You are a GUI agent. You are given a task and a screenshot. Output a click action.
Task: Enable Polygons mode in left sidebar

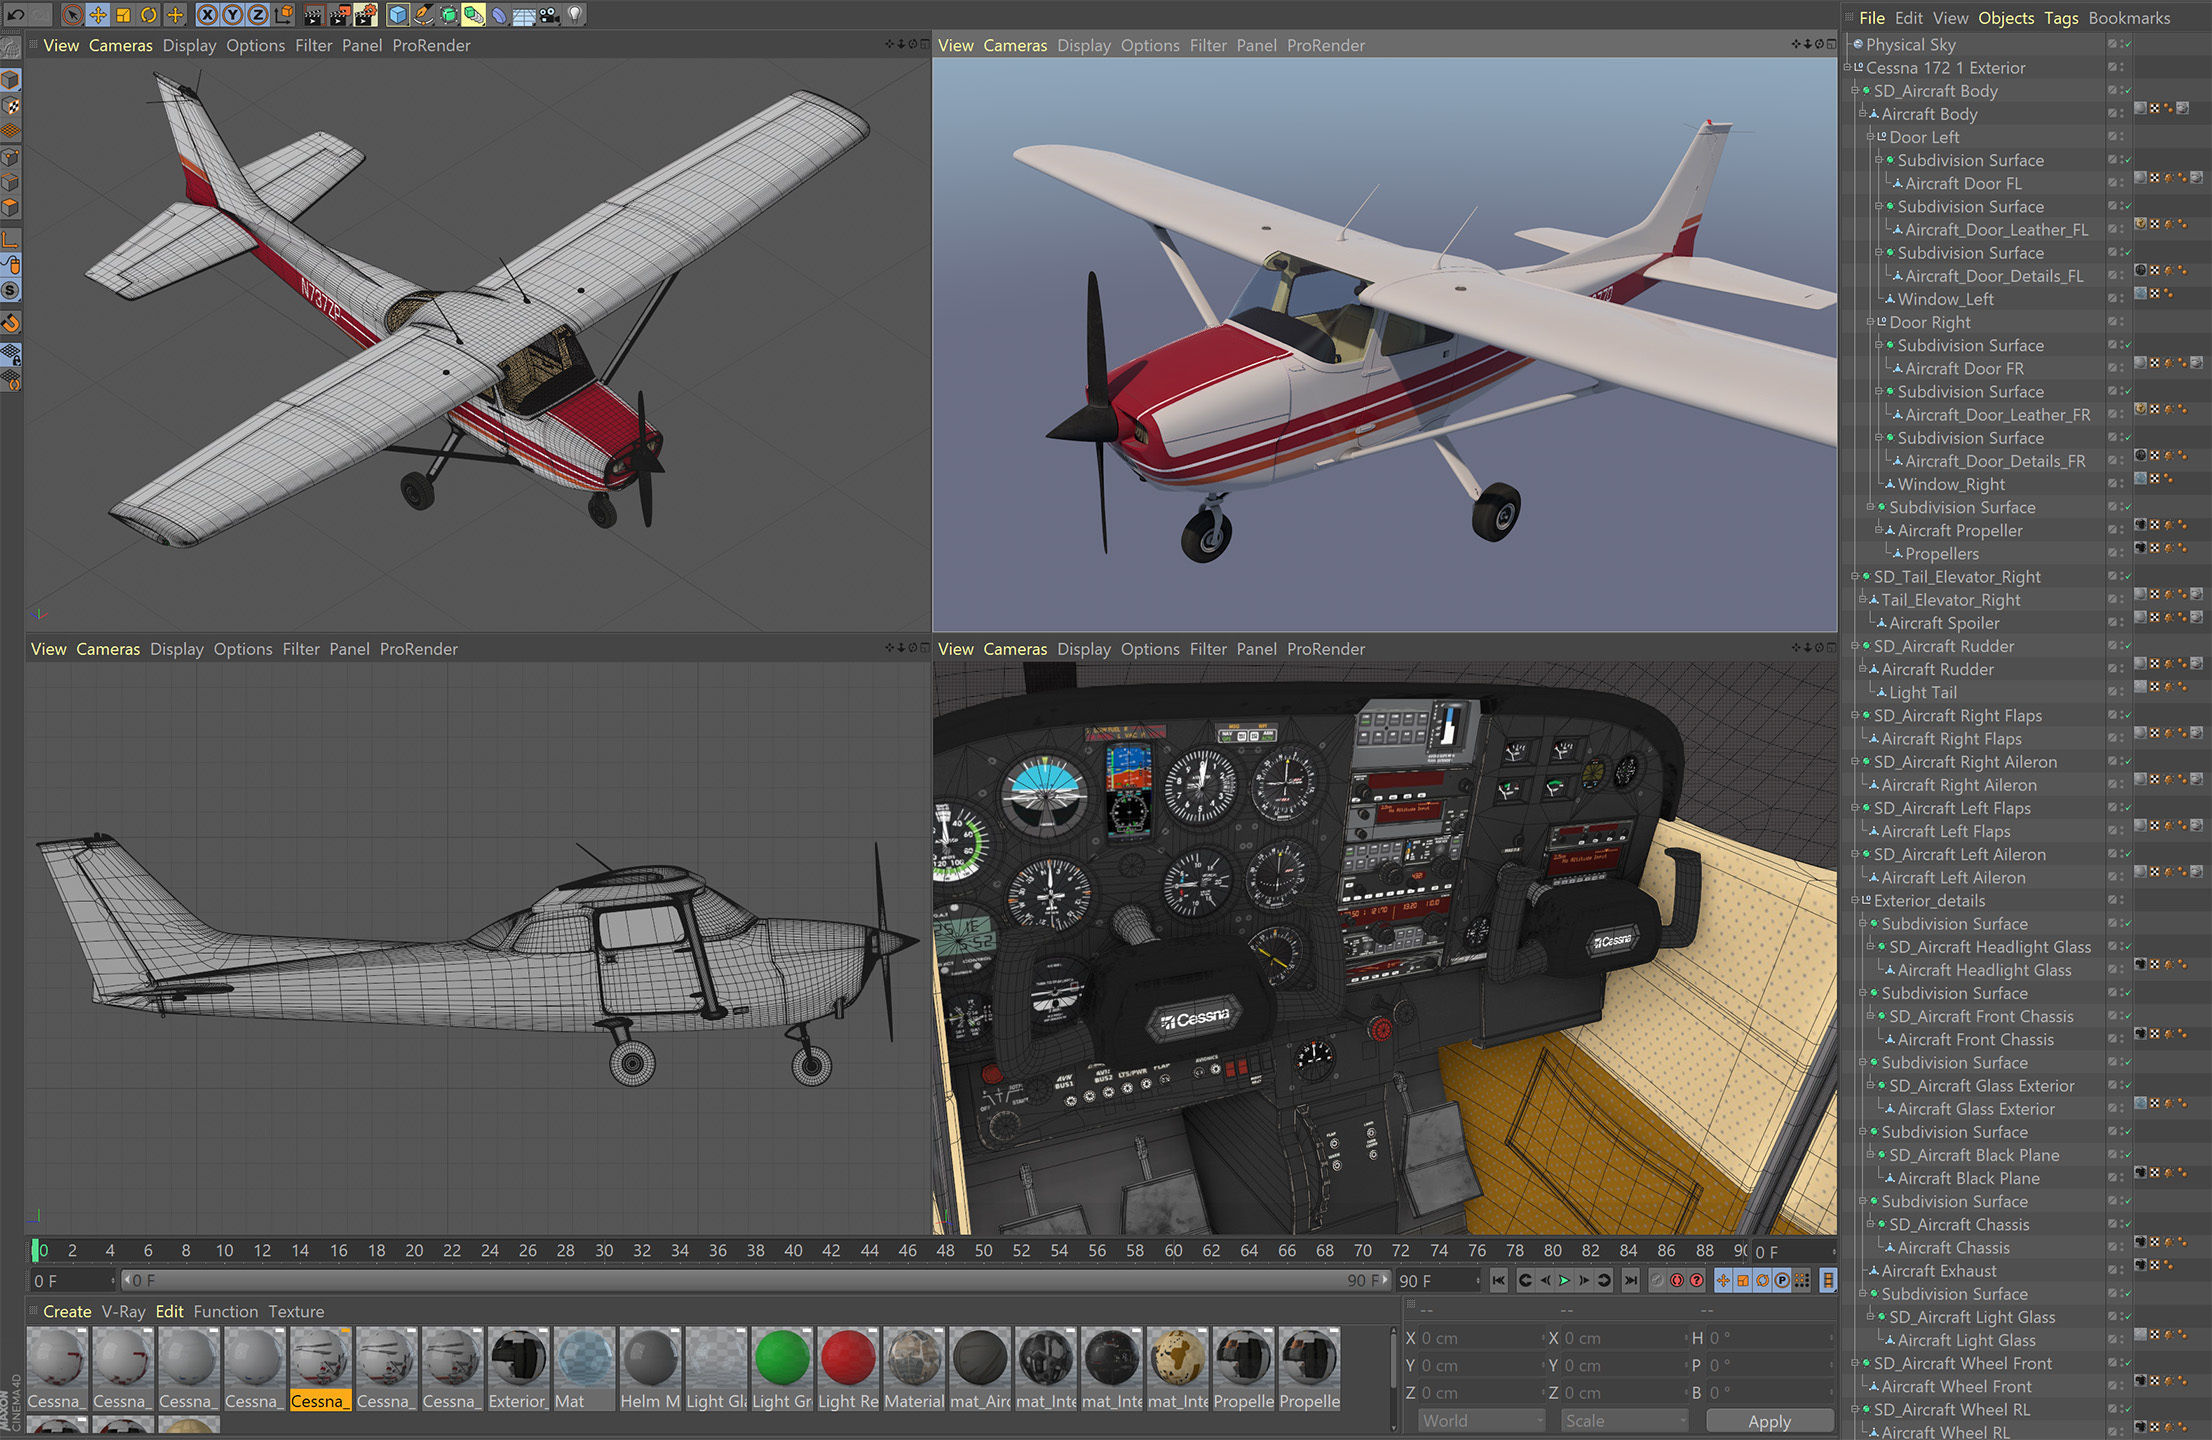pyautogui.click(x=10, y=207)
